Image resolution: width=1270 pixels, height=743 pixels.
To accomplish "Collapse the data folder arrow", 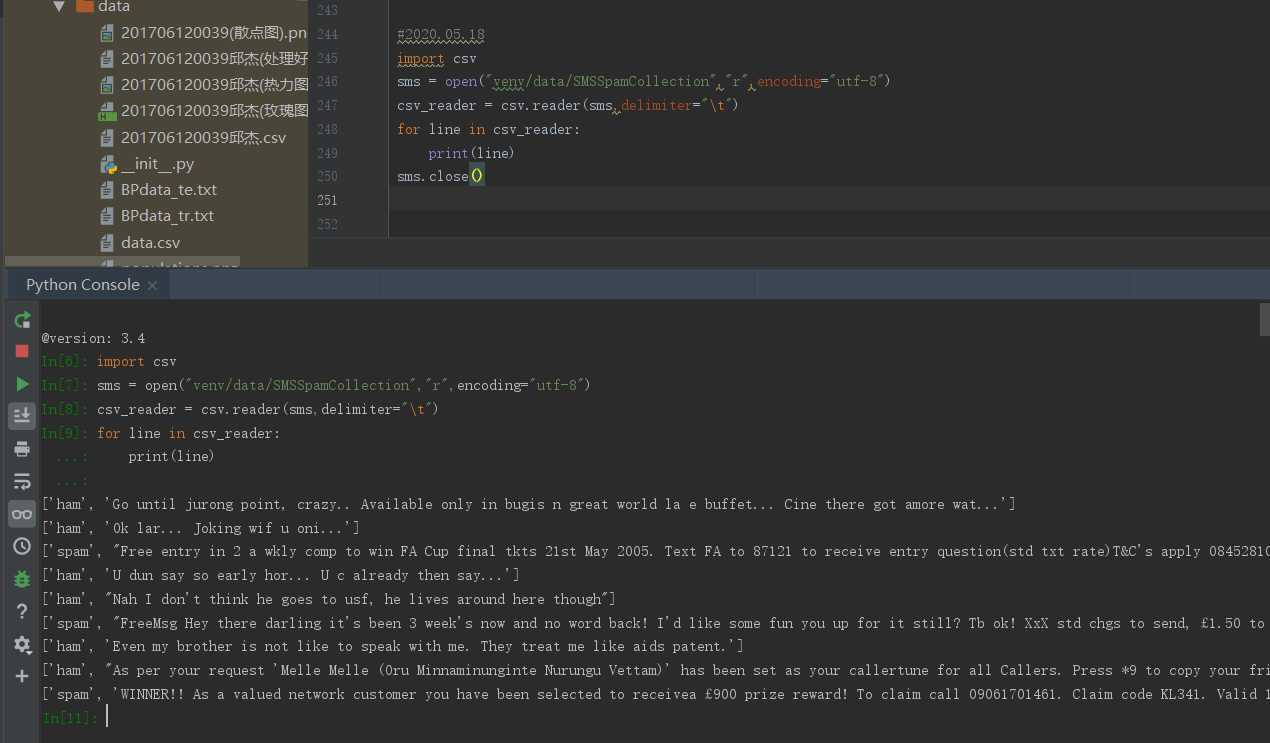I will pos(58,6).
